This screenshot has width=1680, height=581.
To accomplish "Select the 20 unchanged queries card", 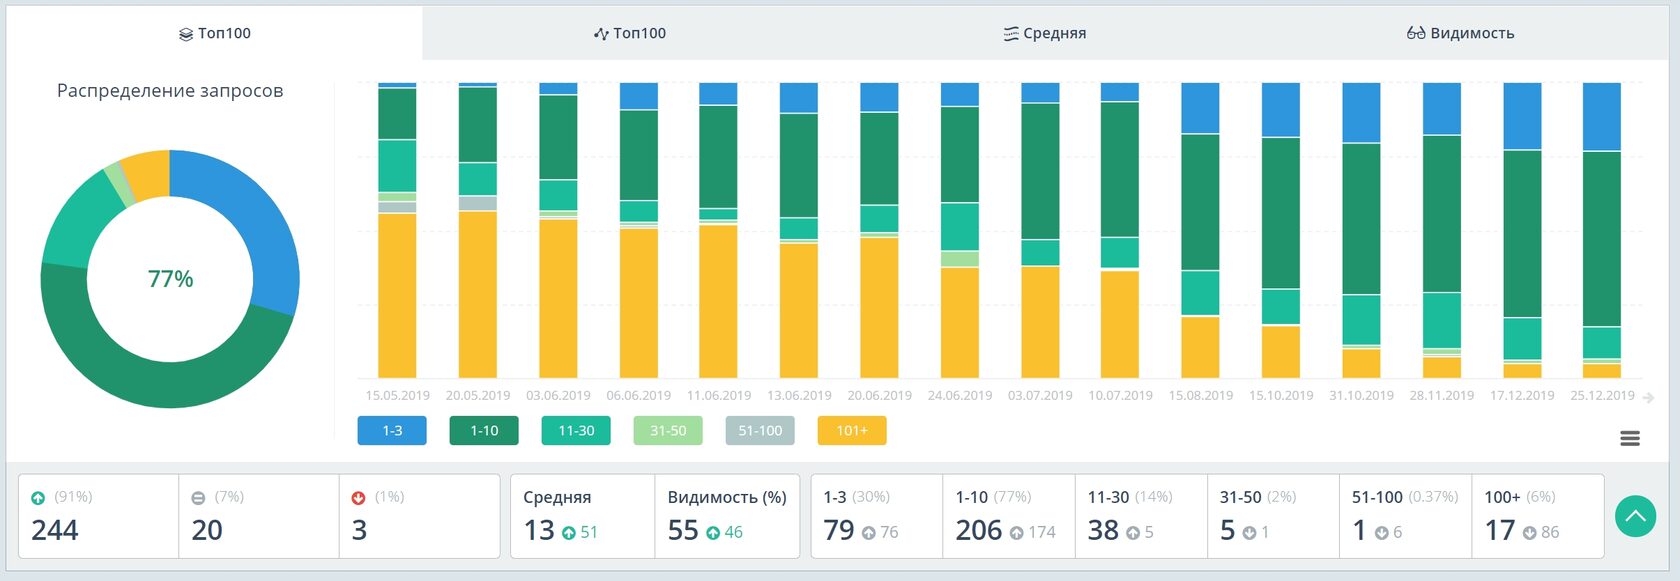I will (x=259, y=516).
